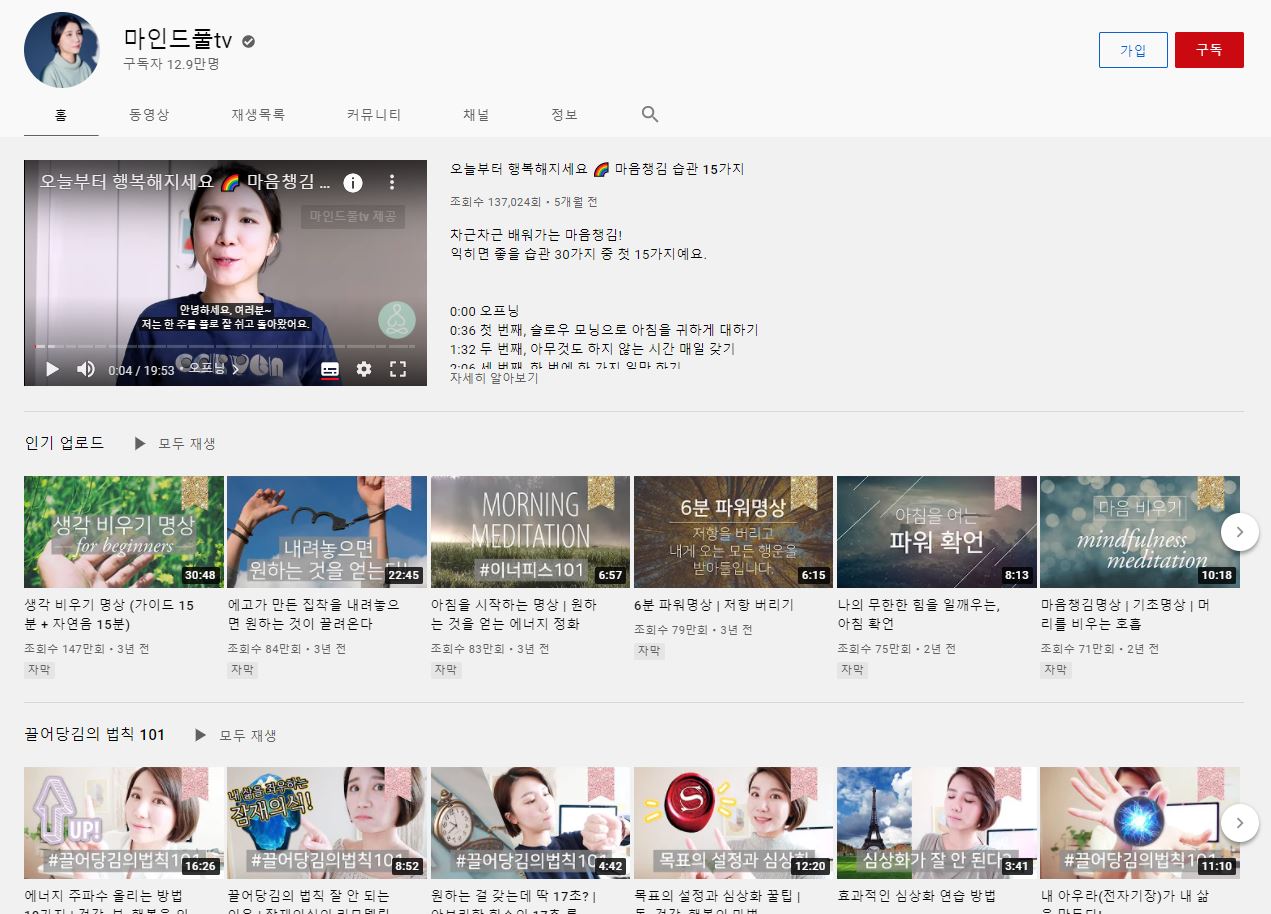Open three-dot menu on featured video
1271x914 pixels.
392,182
